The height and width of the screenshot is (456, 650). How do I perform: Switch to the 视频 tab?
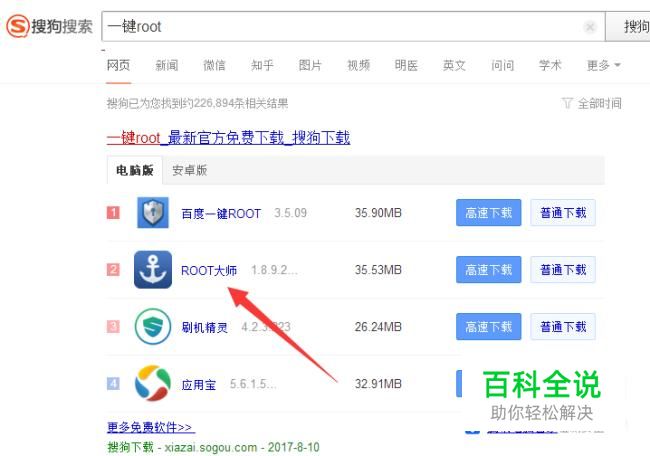click(358, 65)
